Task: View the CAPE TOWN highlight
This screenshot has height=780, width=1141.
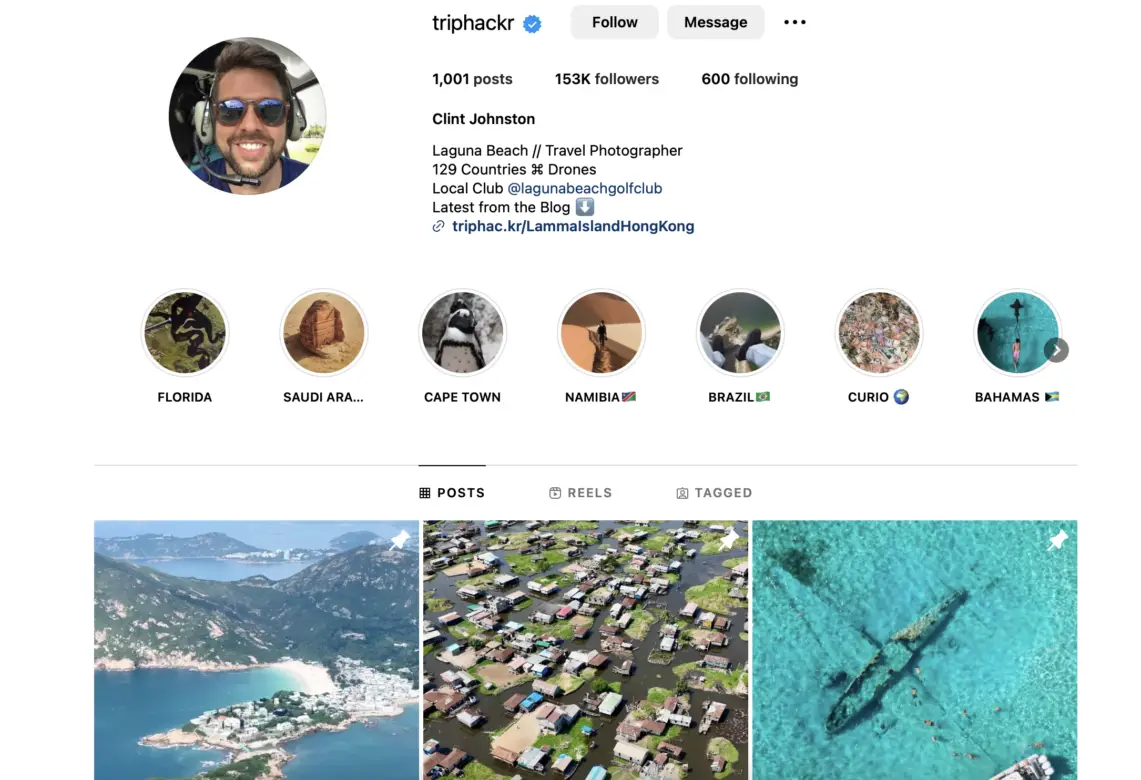Action: pyautogui.click(x=463, y=333)
